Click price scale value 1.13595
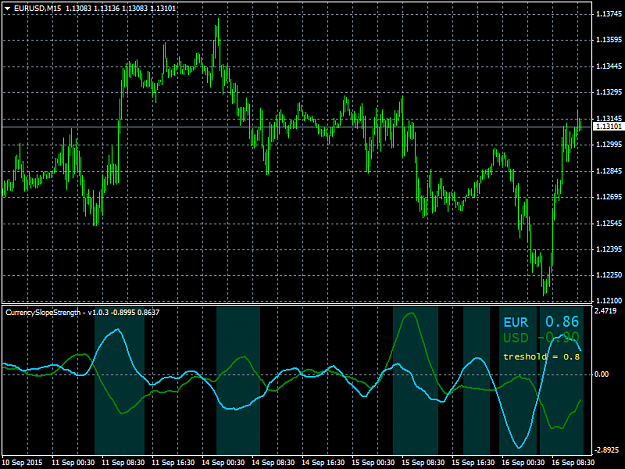Screen dimensions: 625x469 coord(609,40)
